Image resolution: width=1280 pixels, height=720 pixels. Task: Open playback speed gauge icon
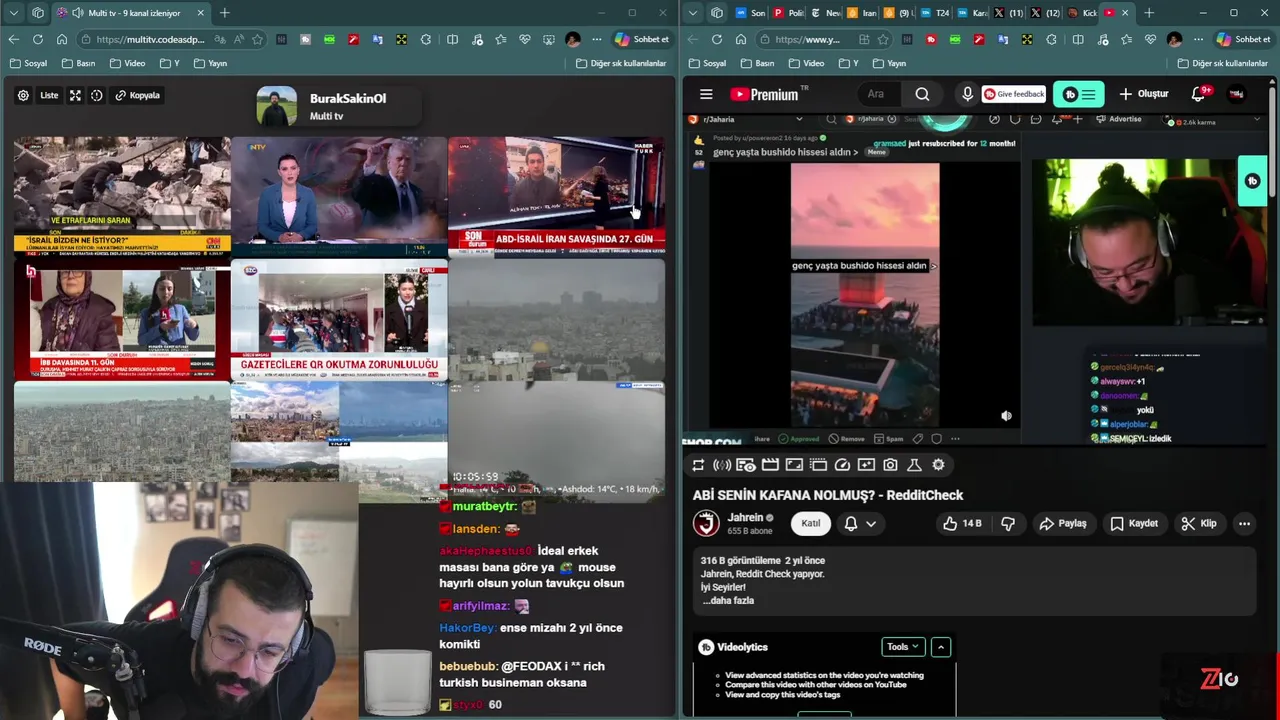coord(842,465)
